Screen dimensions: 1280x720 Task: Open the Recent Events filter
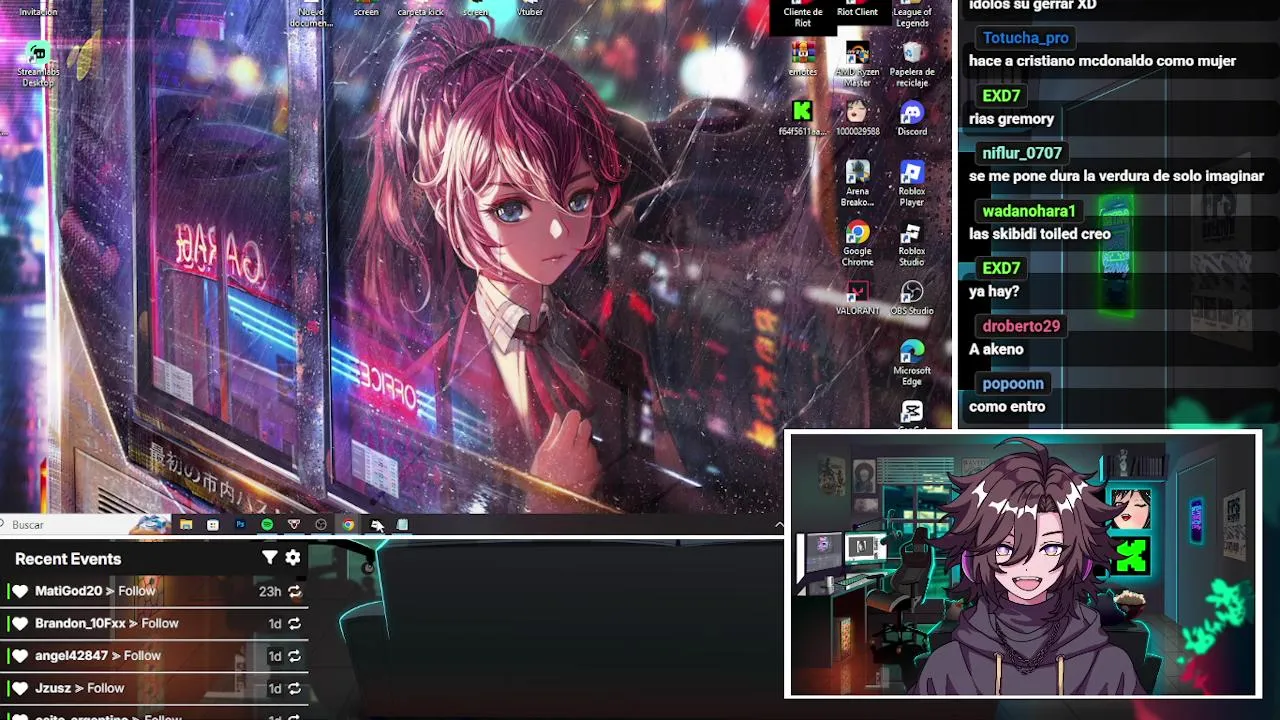(x=269, y=558)
